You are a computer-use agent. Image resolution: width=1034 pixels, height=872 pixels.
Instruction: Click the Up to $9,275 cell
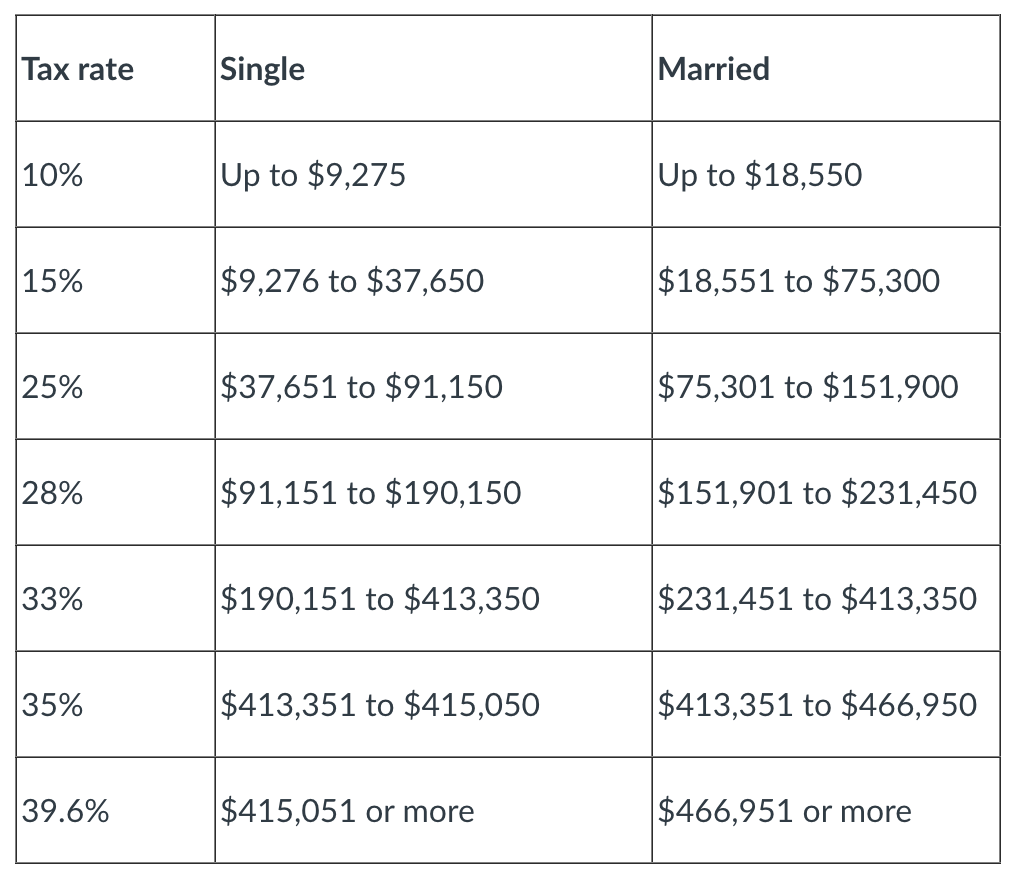[313, 175]
